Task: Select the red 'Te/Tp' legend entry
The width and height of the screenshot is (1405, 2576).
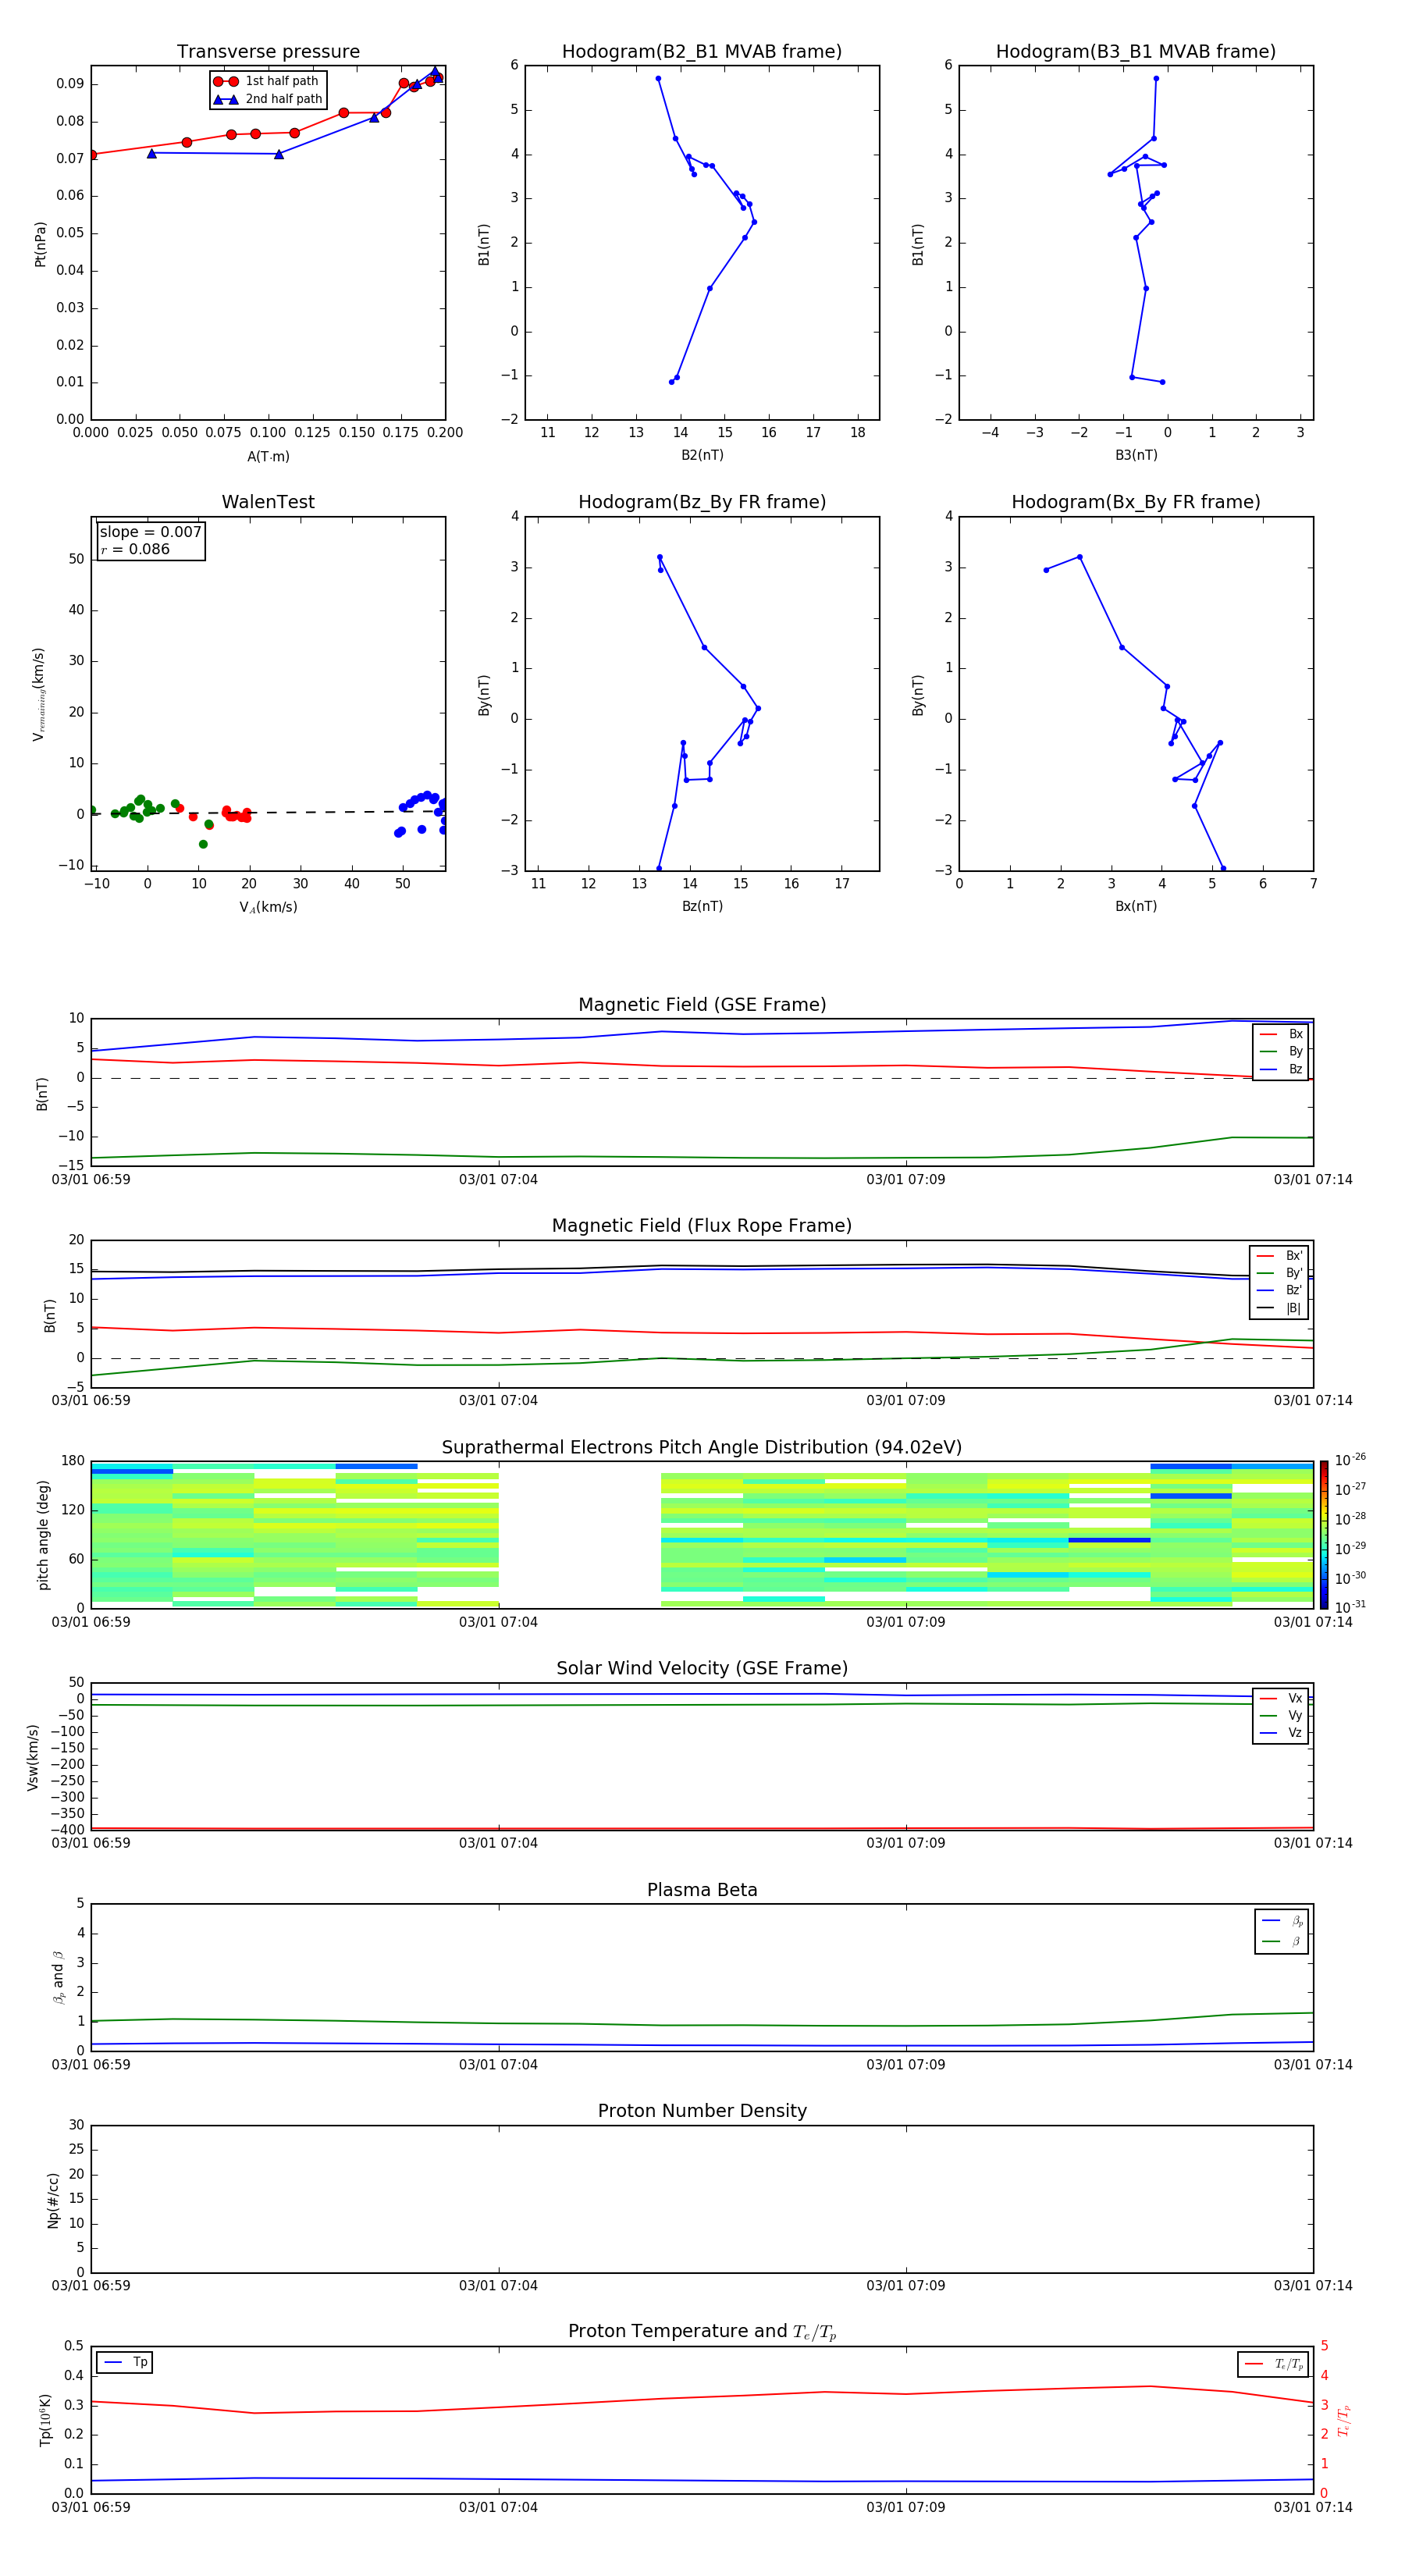Action: [x=1273, y=2365]
